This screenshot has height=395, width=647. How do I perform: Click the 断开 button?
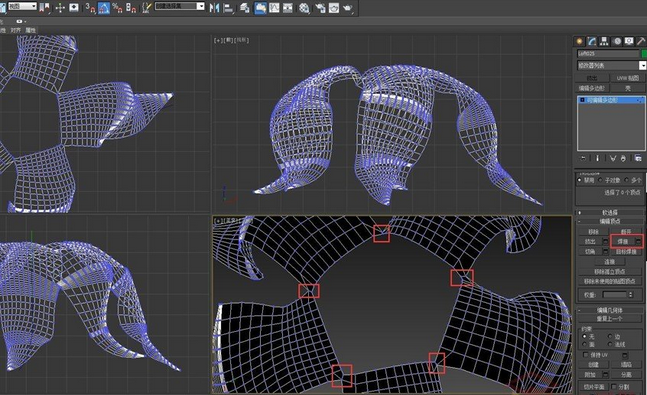pyautogui.click(x=626, y=232)
